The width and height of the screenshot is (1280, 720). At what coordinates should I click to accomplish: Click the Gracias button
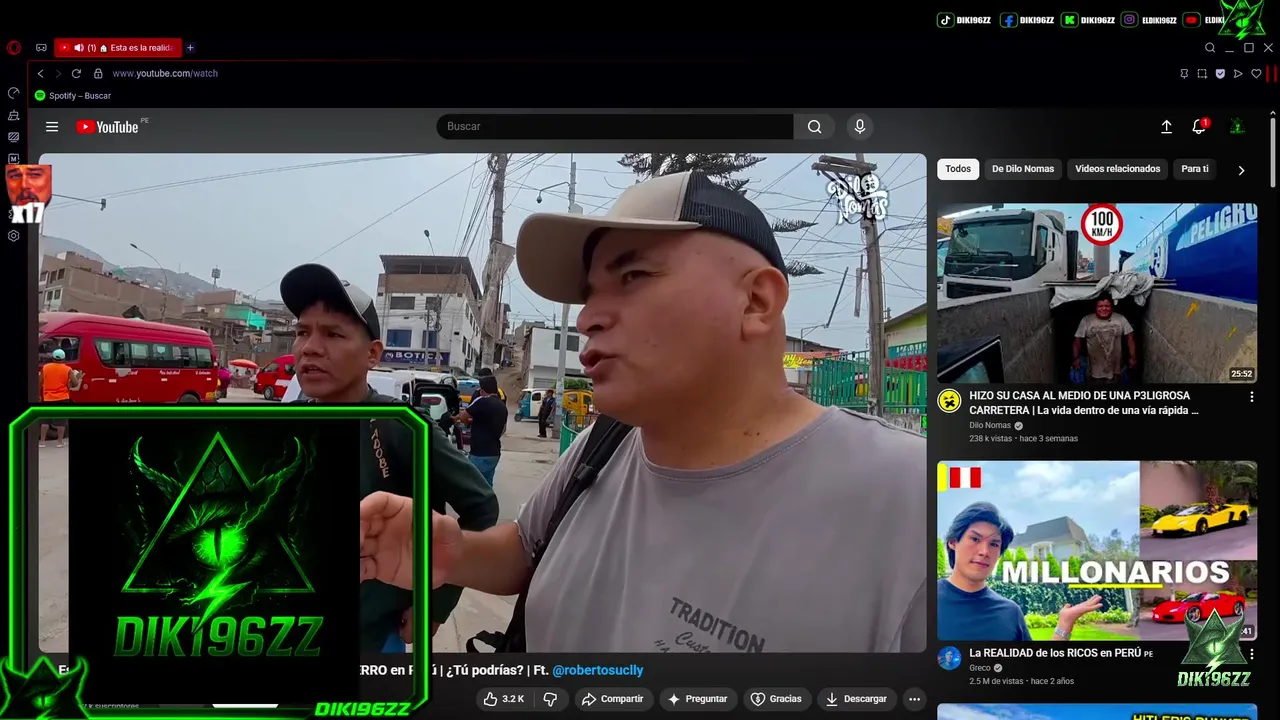pos(776,699)
